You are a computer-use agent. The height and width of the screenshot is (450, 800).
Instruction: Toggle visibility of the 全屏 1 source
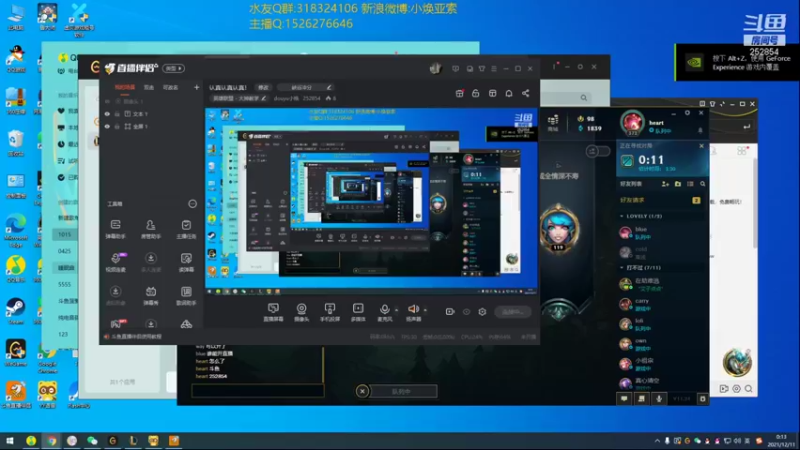[107, 126]
